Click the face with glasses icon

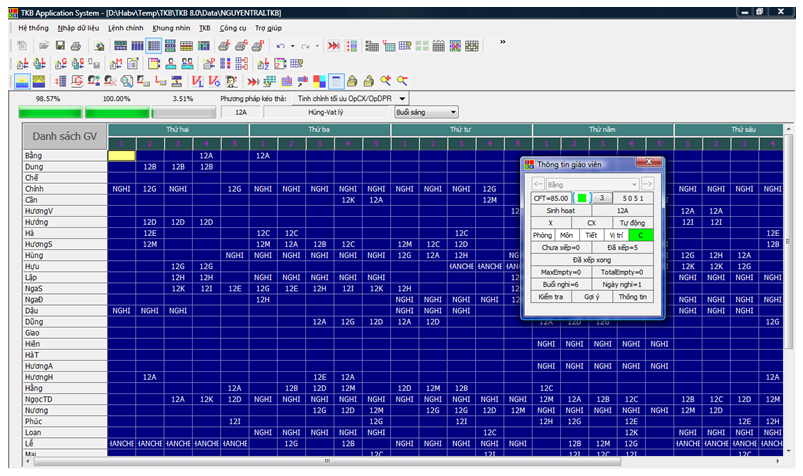[232, 81]
